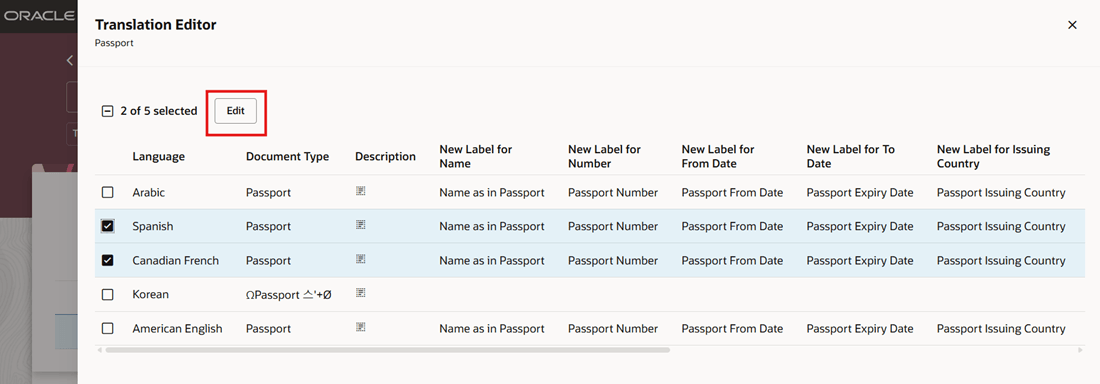Click 'New Label for Number' column header
Screen dimensions: 1100x384
[x=605, y=157]
